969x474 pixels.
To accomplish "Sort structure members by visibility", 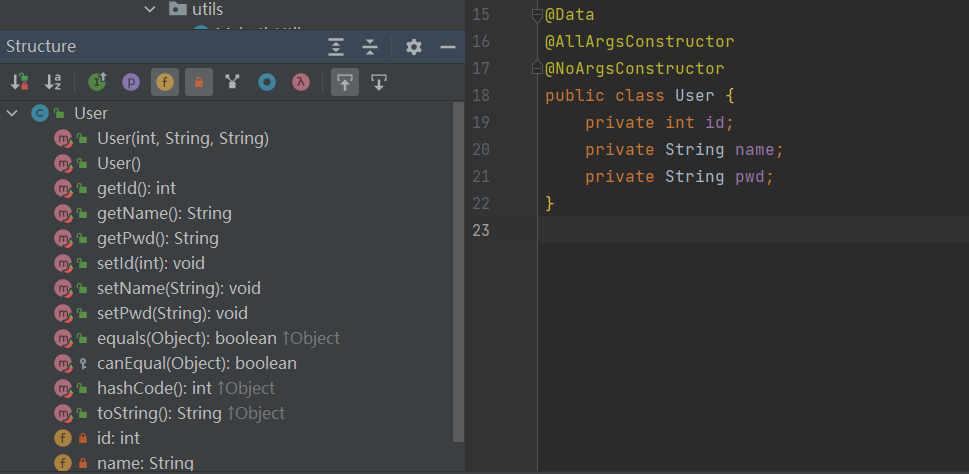I will pyautogui.click(x=20, y=82).
